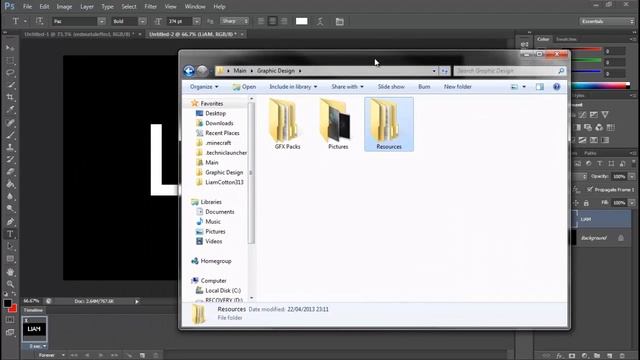Click the Explorer search magnifier icon
The image size is (640, 360).
click(x=561, y=71)
